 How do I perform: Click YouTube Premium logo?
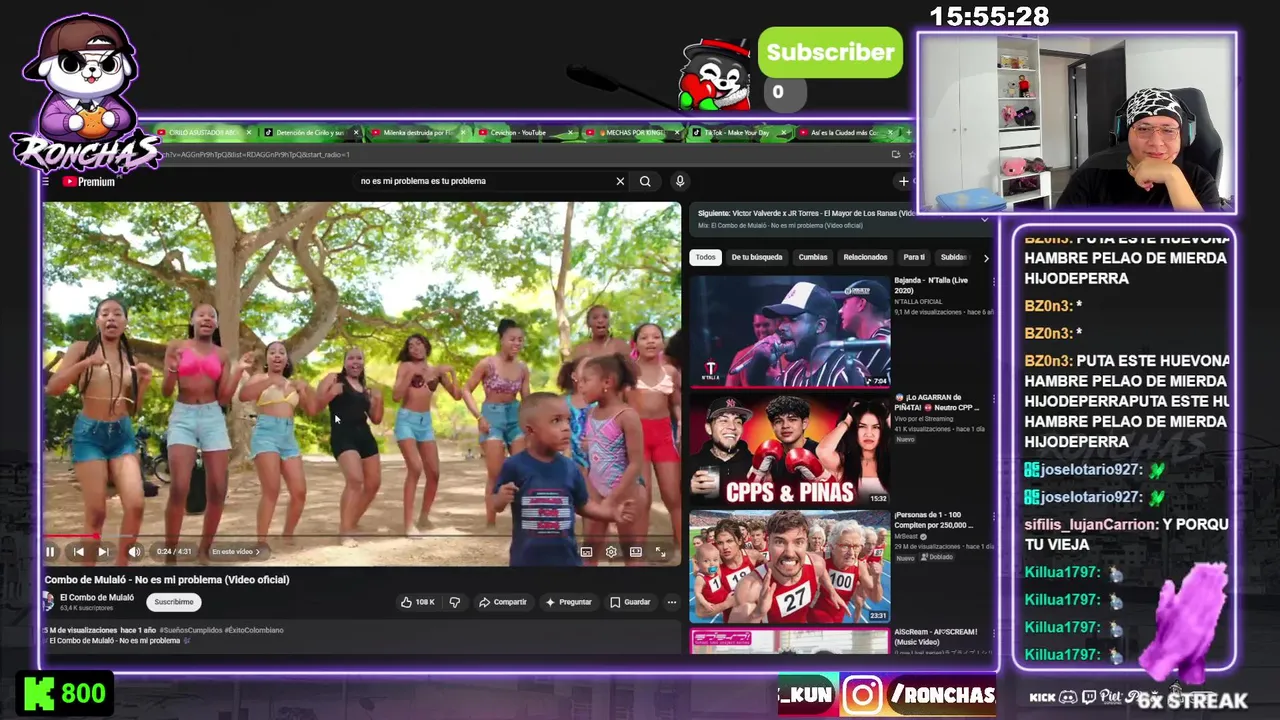(88, 182)
